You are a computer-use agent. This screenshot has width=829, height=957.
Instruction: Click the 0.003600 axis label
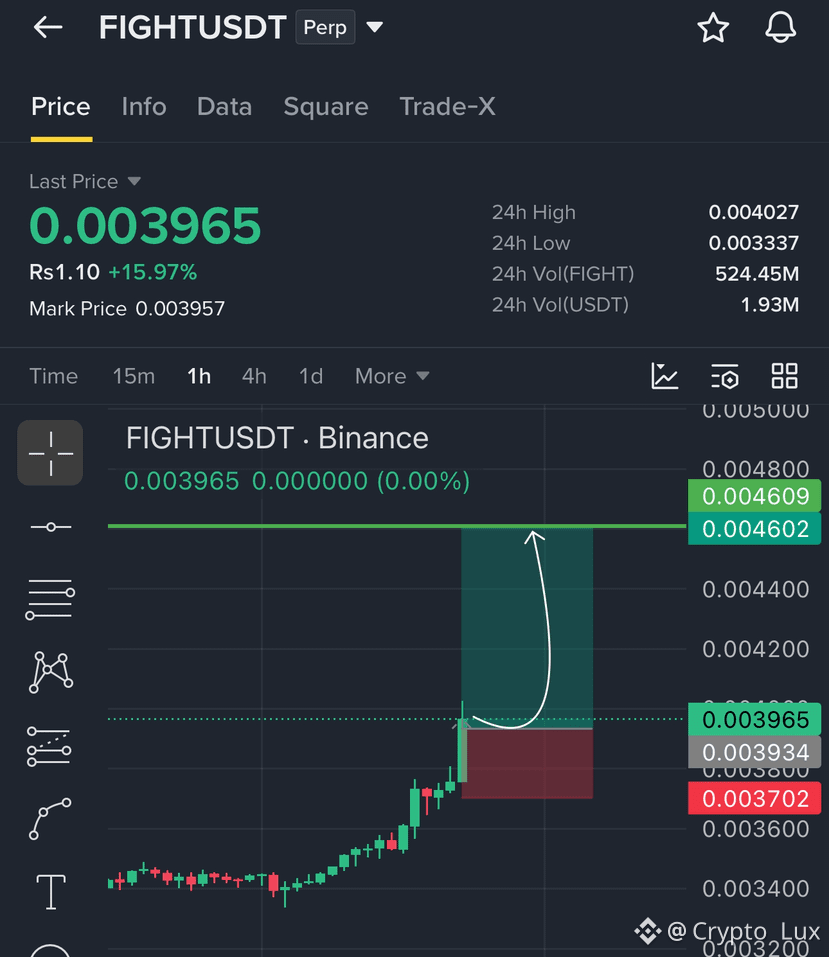pos(756,829)
